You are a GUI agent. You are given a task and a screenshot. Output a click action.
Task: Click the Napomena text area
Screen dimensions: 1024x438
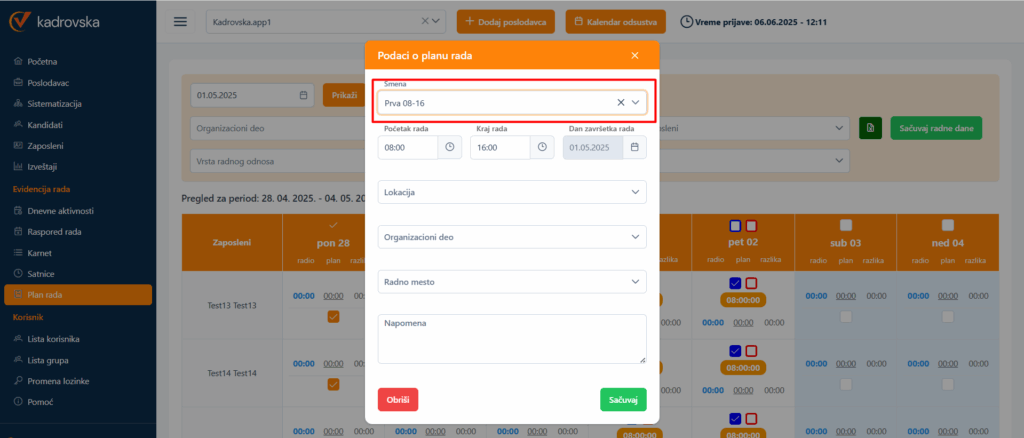pos(512,340)
